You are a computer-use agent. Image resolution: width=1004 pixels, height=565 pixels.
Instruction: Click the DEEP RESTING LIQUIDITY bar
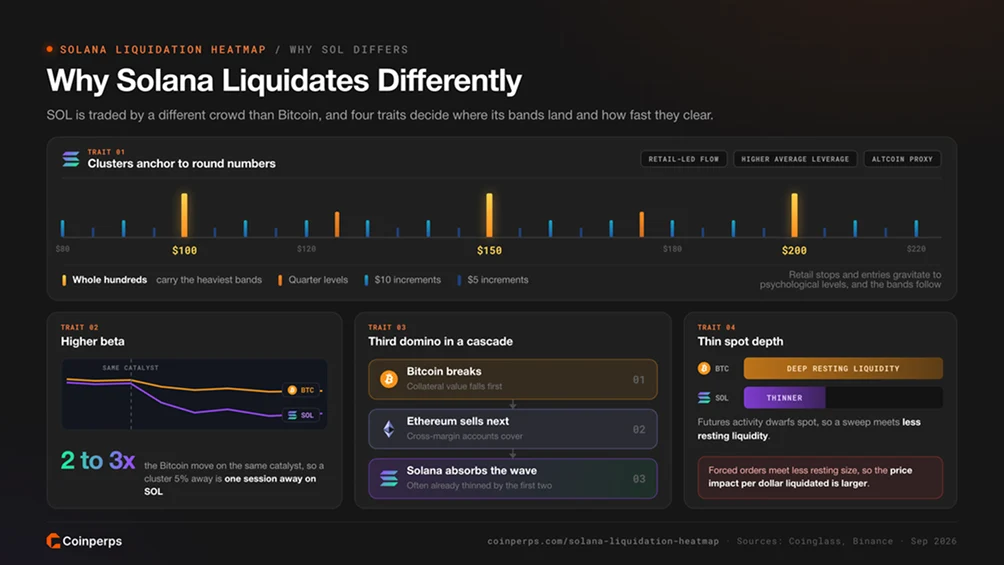coord(843,368)
